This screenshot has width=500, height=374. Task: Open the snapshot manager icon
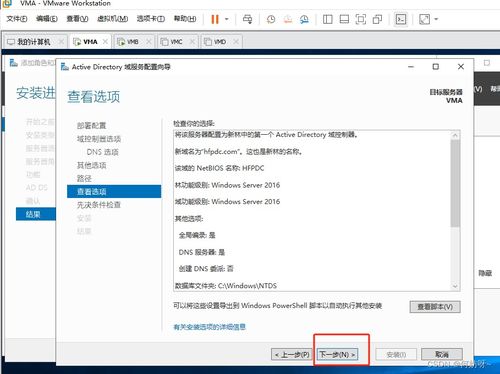pyautogui.click(x=304, y=19)
